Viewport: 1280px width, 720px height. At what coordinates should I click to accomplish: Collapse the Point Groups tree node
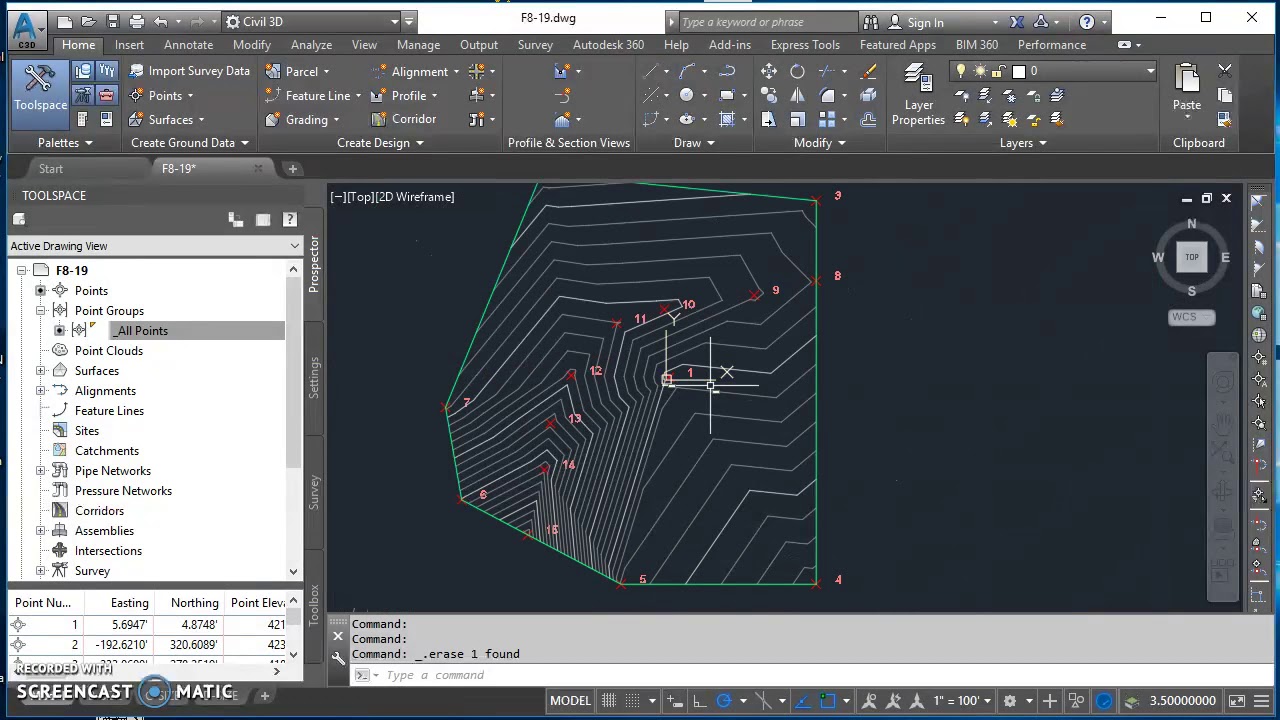tap(41, 311)
